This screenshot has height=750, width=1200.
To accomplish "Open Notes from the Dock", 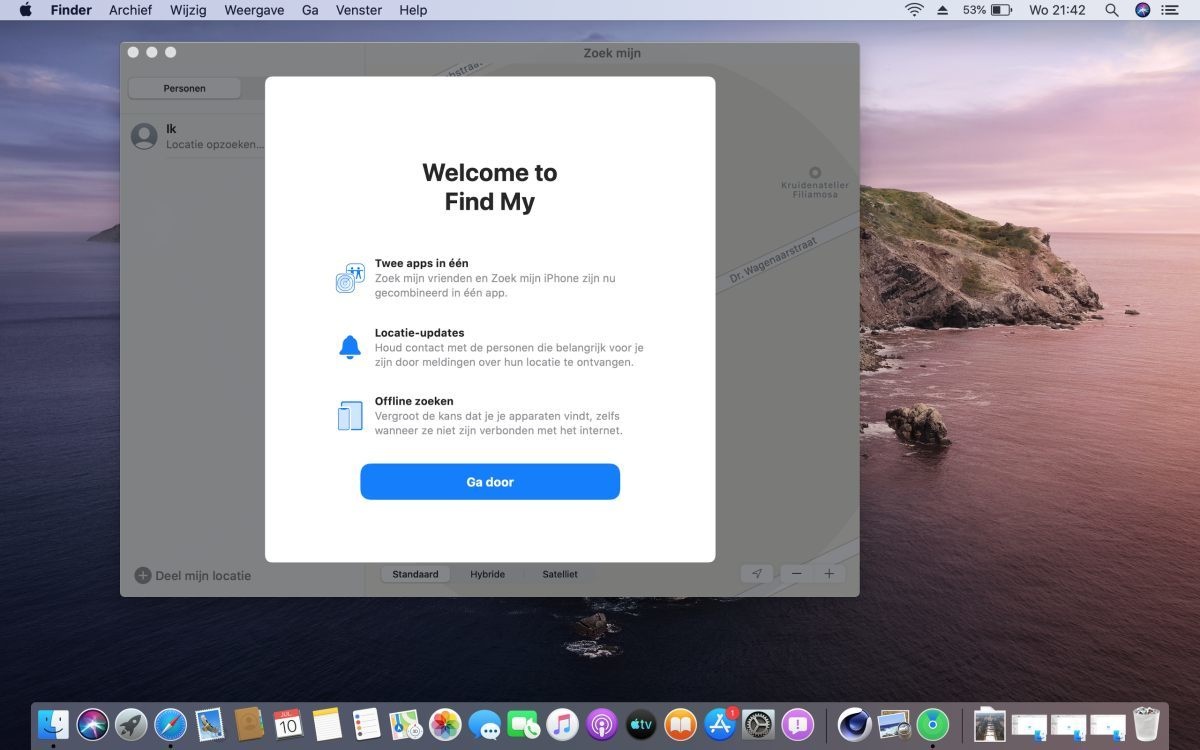I will [x=328, y=724].
